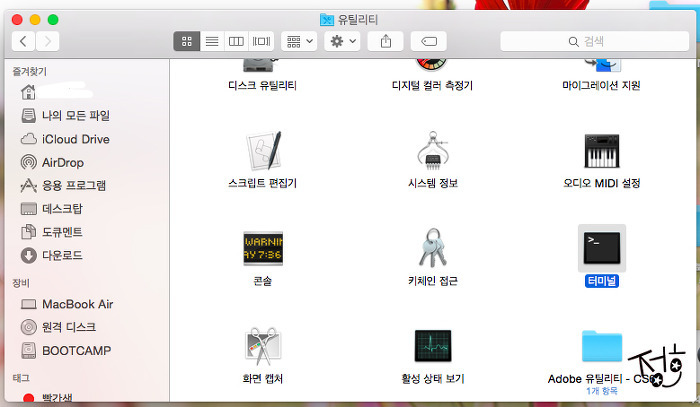
Task: Open the 터미널 (Terminal) app icon
Action: point(602,248)
